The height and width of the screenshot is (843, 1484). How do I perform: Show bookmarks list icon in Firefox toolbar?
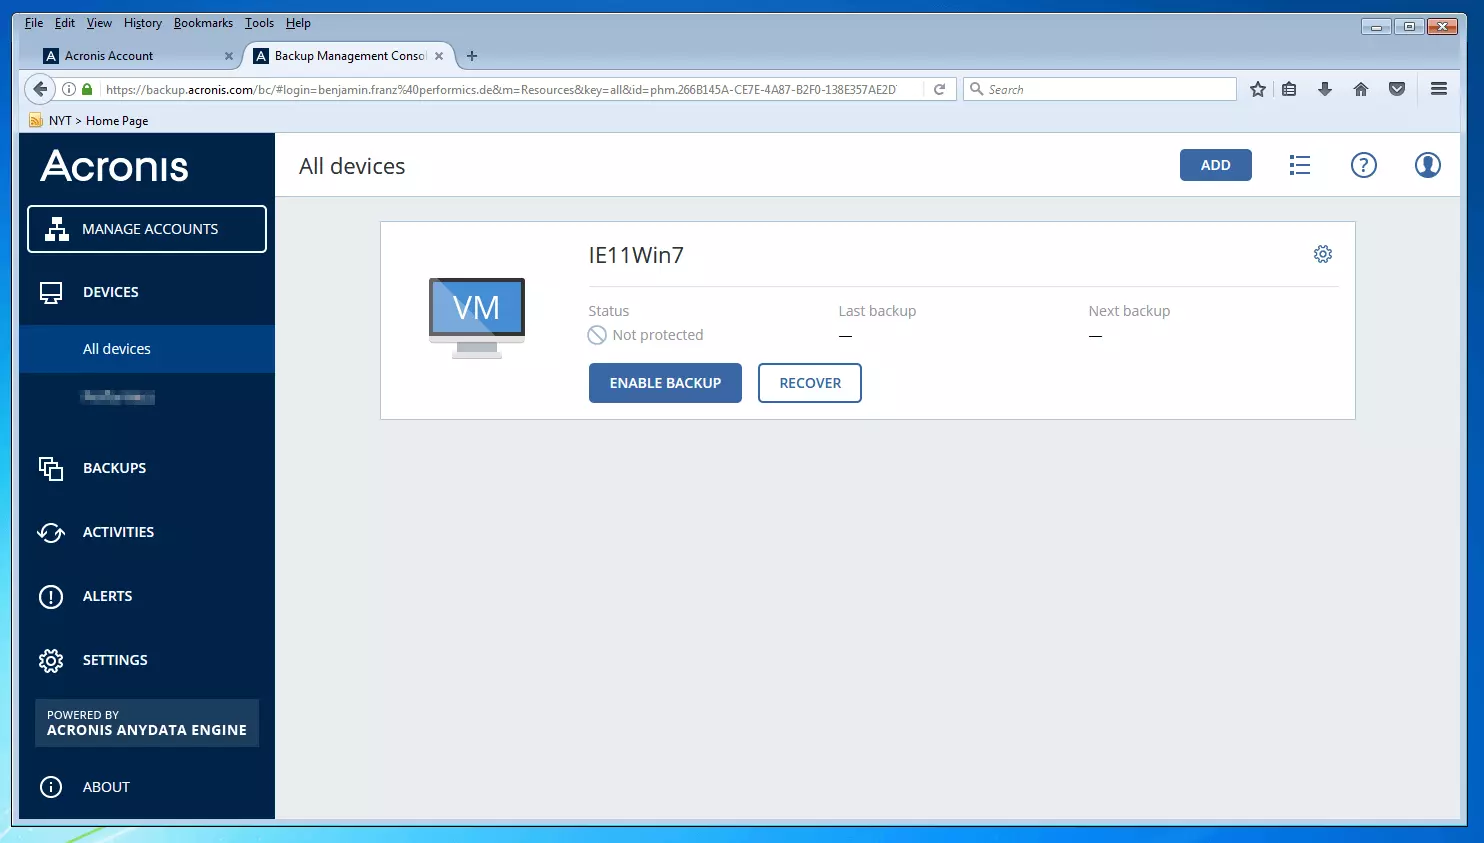(1289, 89)
